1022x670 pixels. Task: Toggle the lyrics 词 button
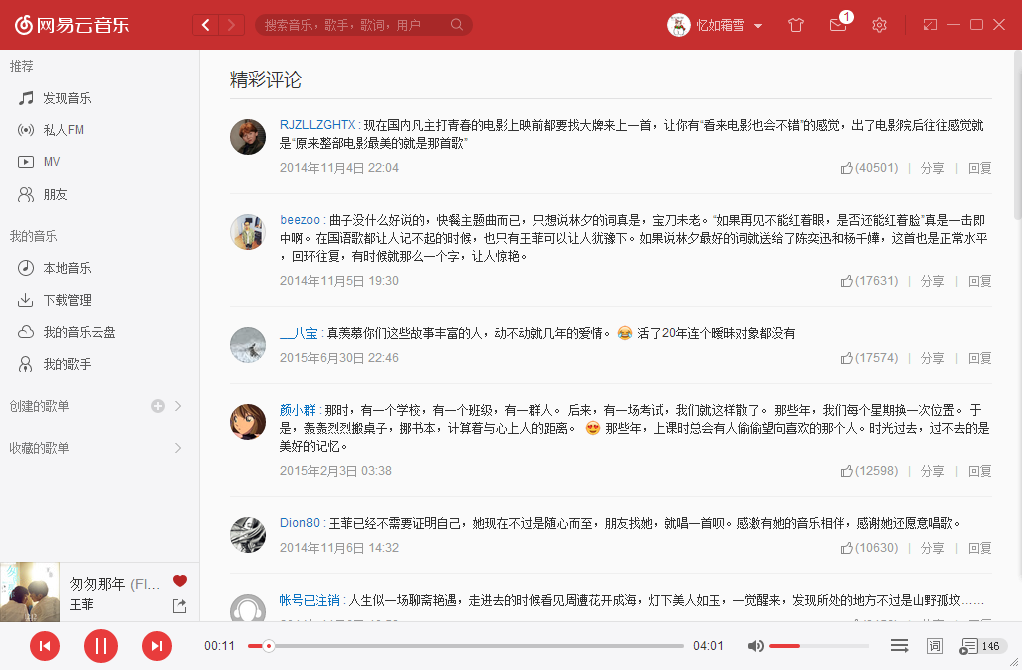click(x=934, y=646)
